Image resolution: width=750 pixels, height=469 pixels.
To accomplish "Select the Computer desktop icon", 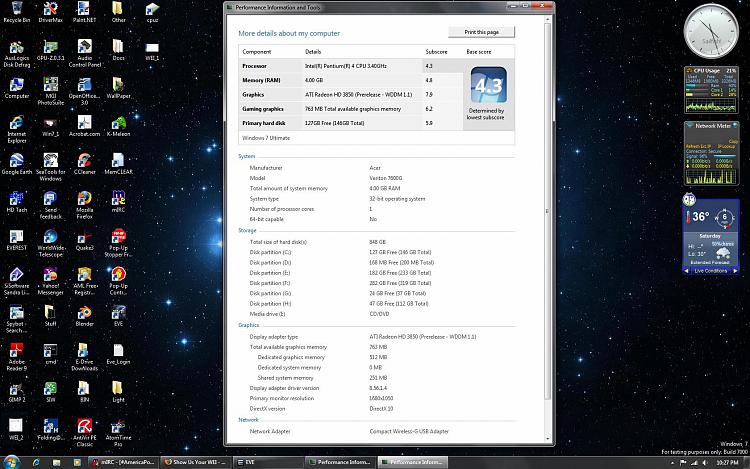I will 17,88.
